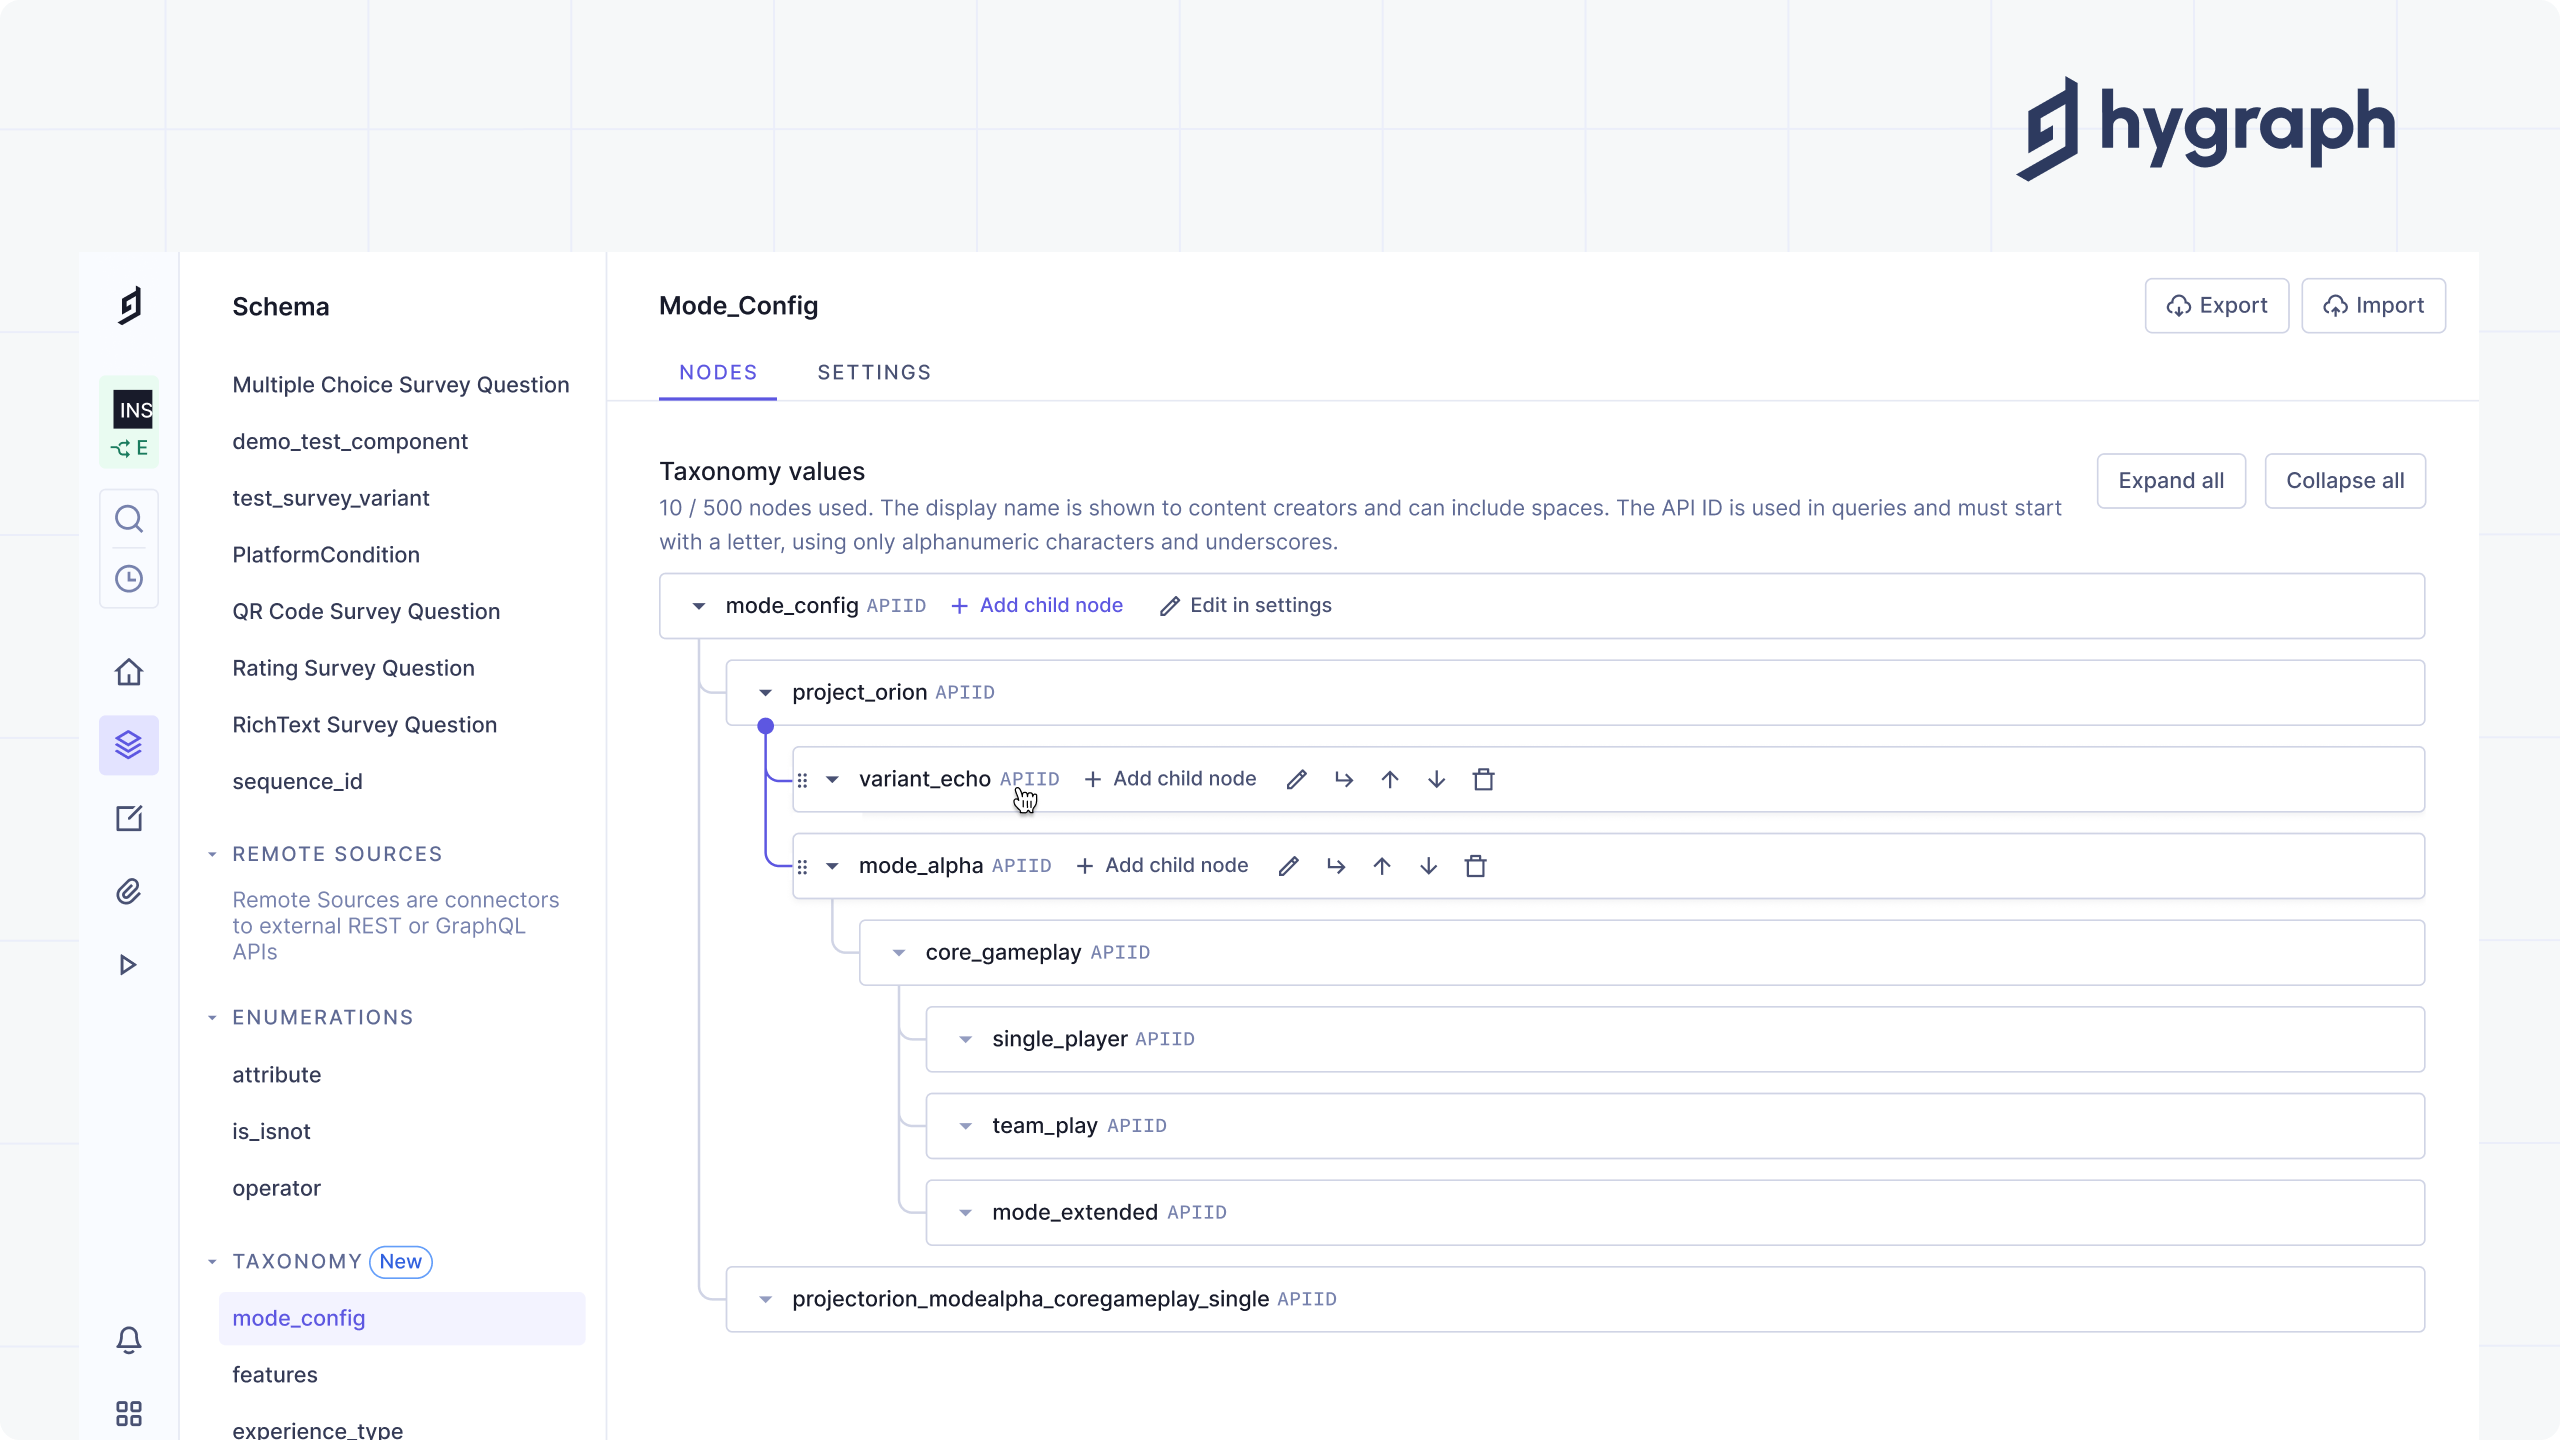The image size is (2560, 1440).
Task: Click Add child node on mode_config
Action: (1037, 606)
